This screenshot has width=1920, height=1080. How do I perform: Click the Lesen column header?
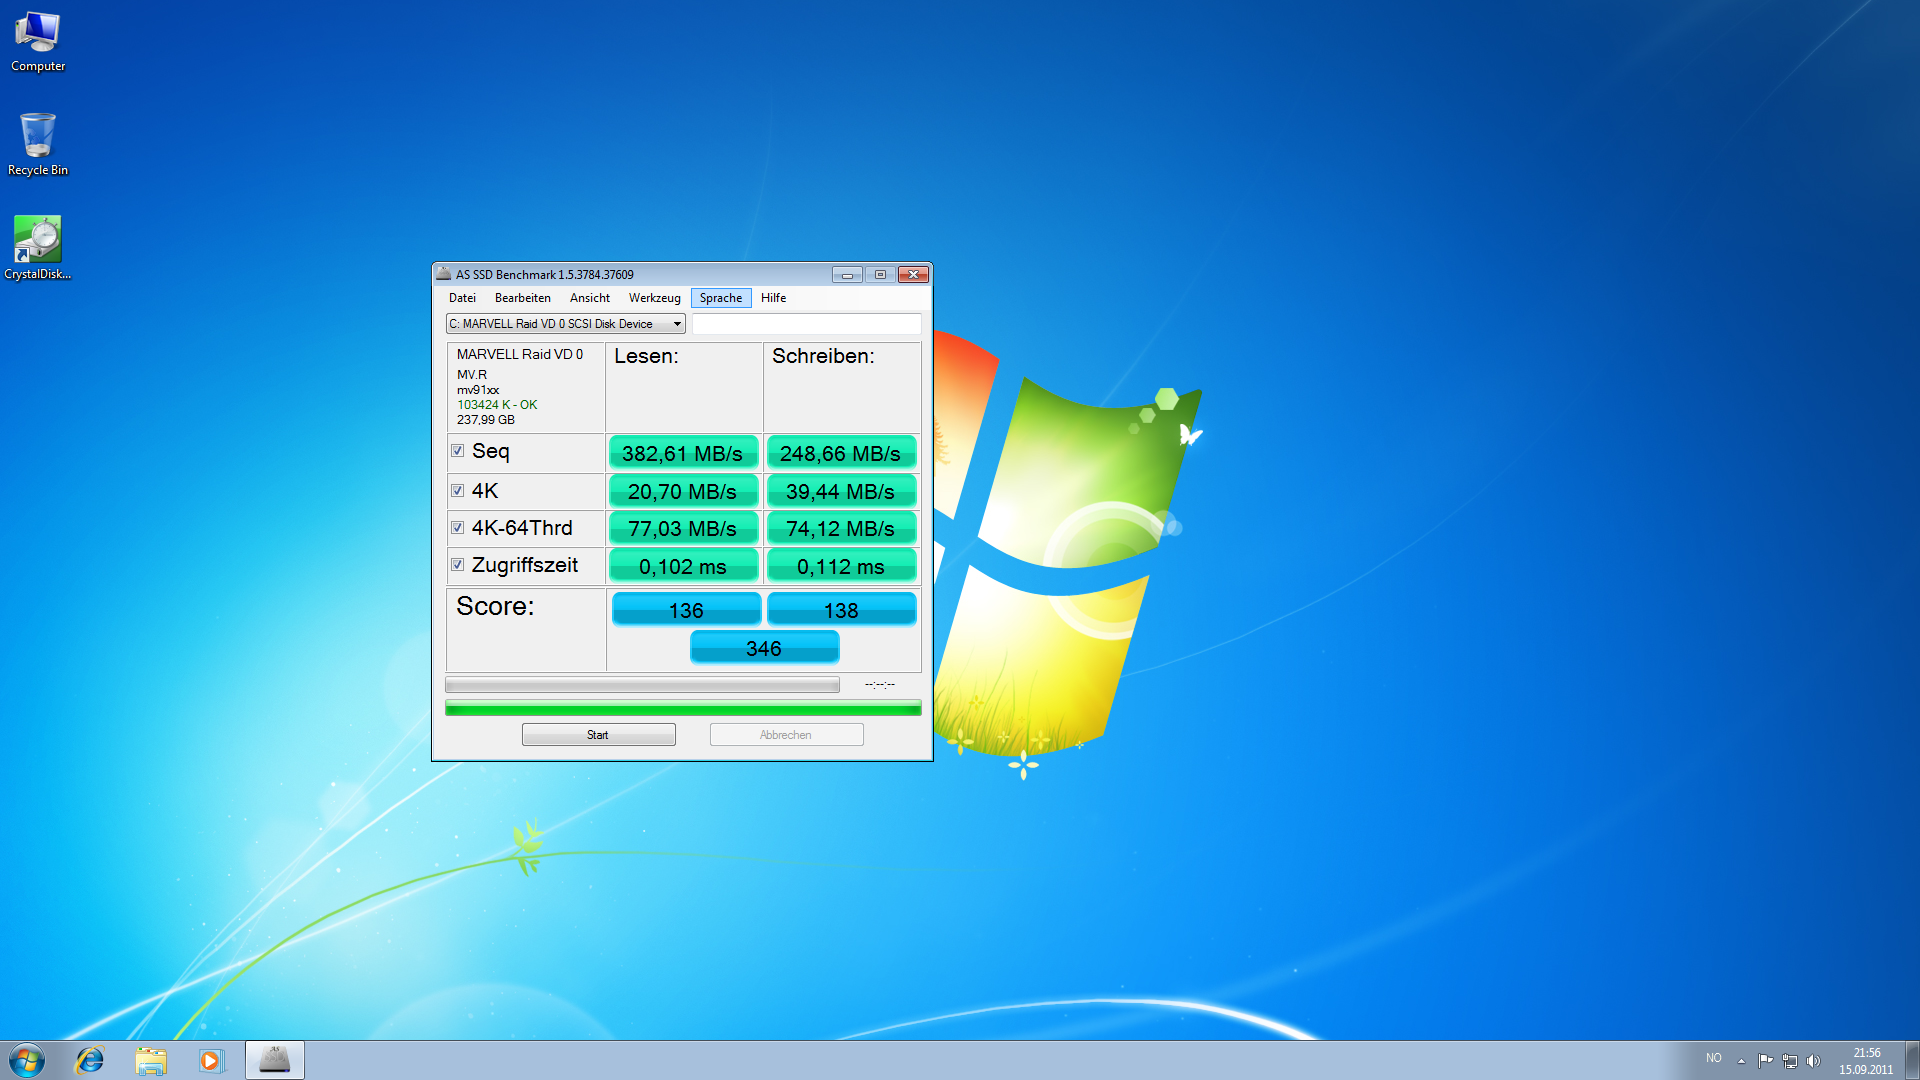[x=646, y=356]
